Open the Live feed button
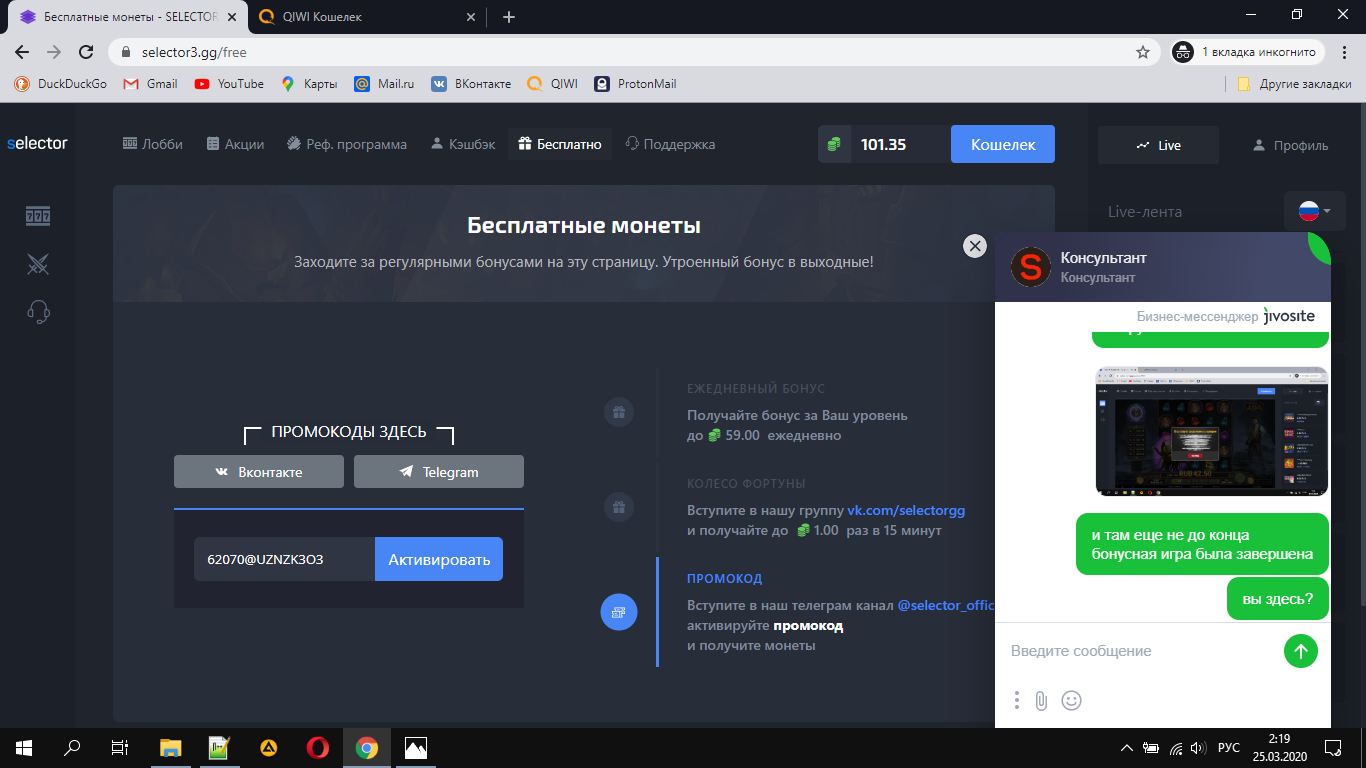This screenshot has height=768, width=1366. point(1158,145)
